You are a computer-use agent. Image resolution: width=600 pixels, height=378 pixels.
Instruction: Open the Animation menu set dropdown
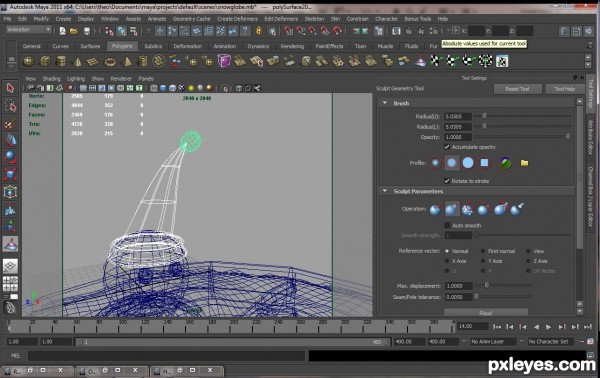tap(29, 29)
